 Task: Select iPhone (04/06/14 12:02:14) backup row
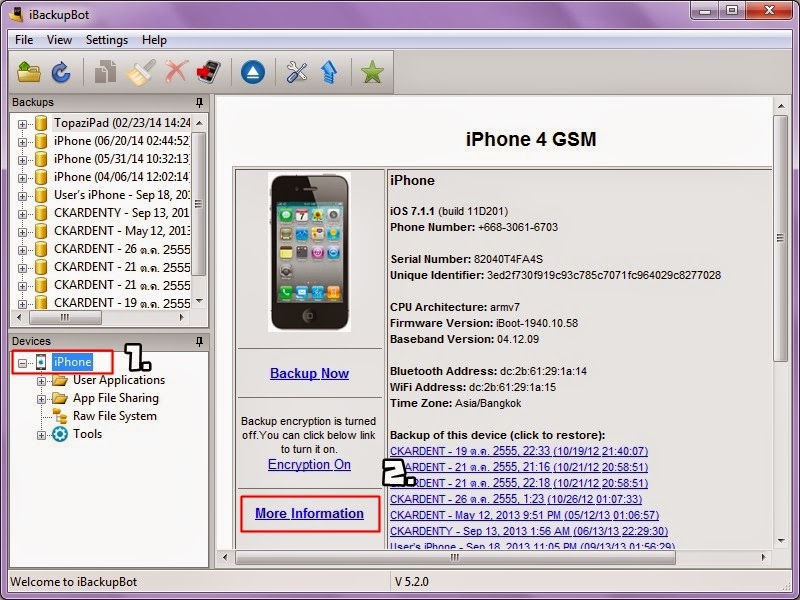[x=121, y=177]
